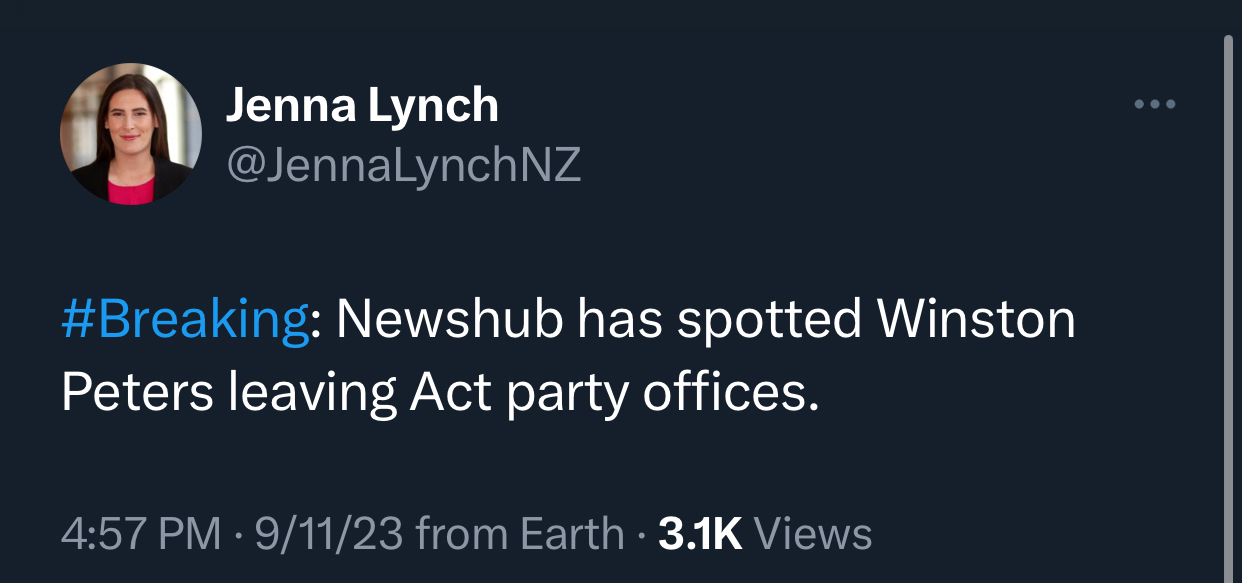Click the 3.1K view count number
The width and height of the screenshot is (1242, 583).
tap(700, 534)
